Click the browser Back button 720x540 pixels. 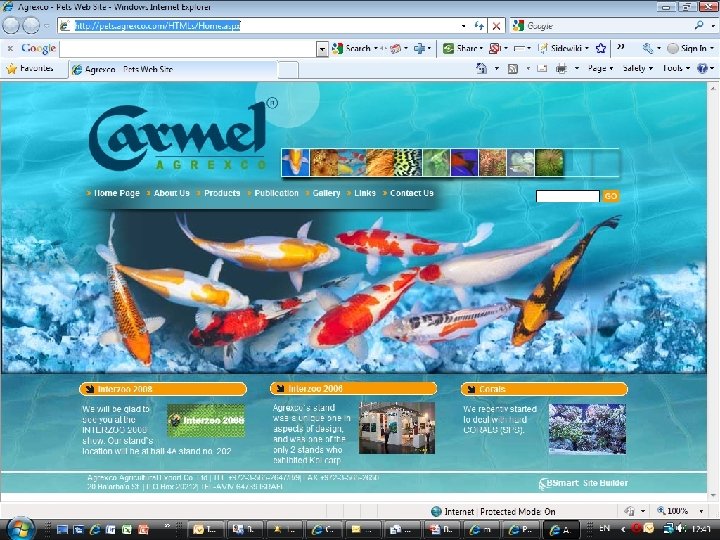11,26
